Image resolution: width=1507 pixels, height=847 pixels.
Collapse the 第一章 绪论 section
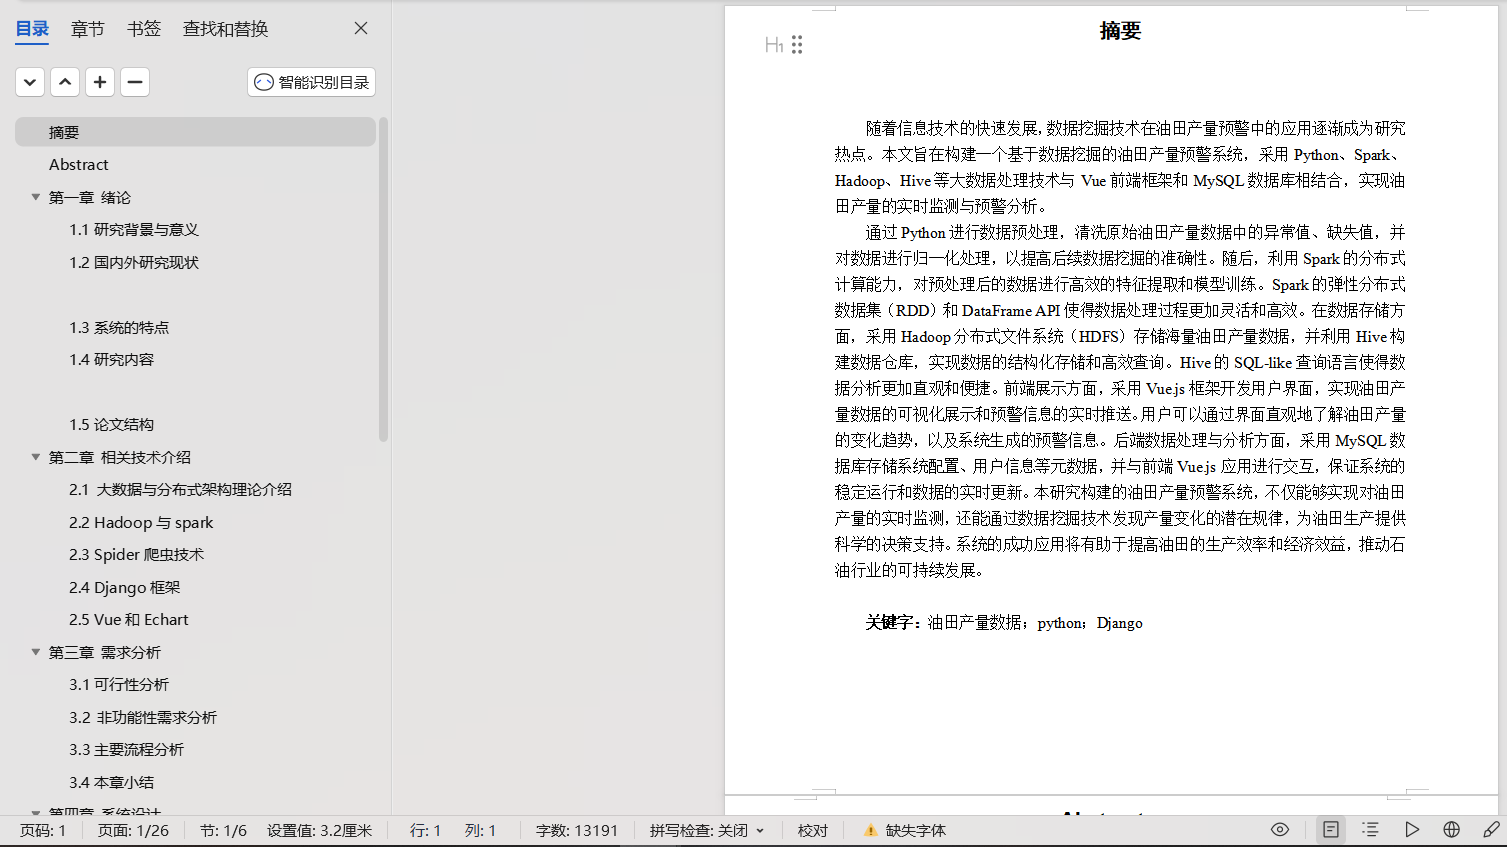click(36, 197)
